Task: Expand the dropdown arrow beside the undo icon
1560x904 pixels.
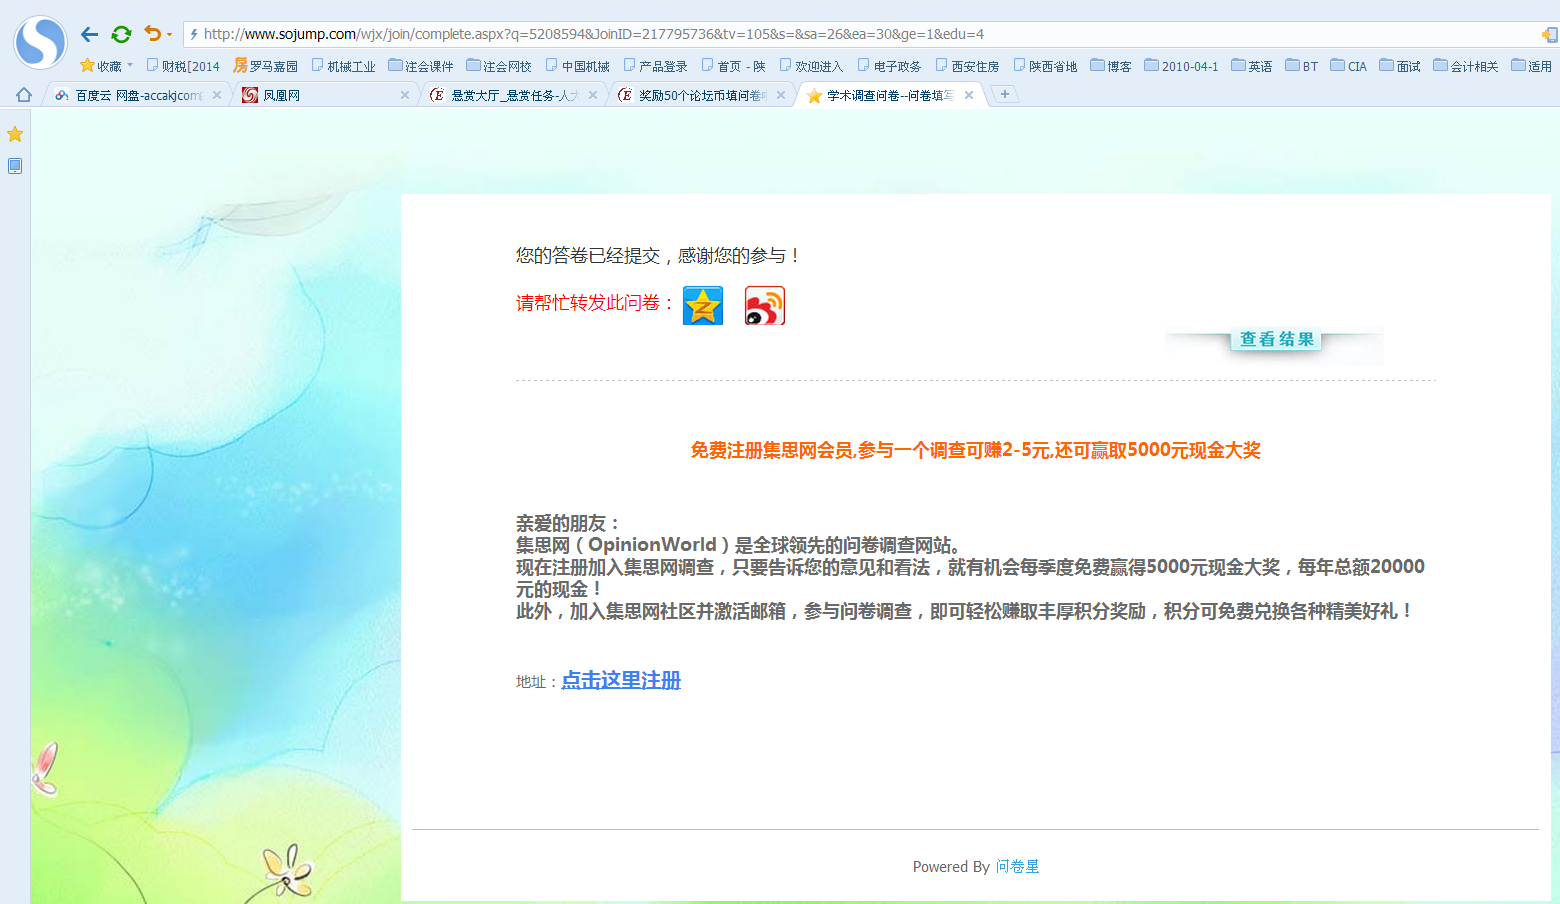Action: [170, 35]
